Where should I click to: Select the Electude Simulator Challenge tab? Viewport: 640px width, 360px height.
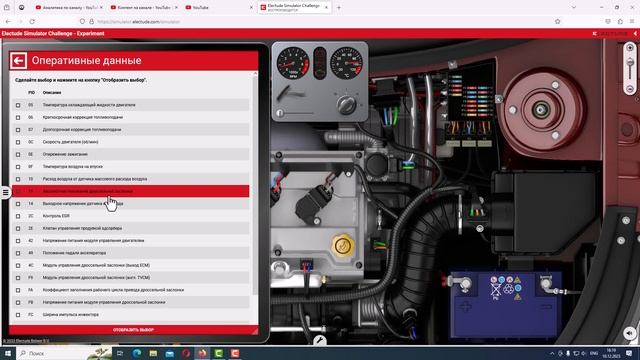pyautogui.click(x=295, y=7)
